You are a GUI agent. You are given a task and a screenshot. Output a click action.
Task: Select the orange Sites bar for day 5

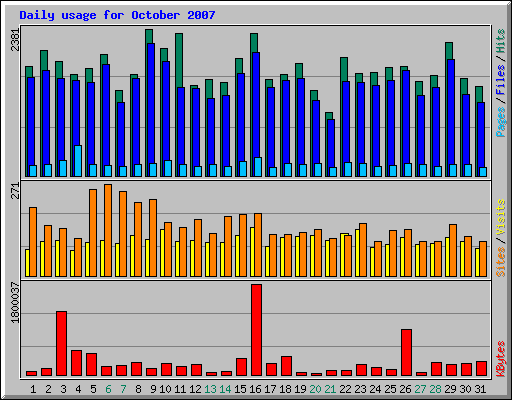[x=93, y=233]
